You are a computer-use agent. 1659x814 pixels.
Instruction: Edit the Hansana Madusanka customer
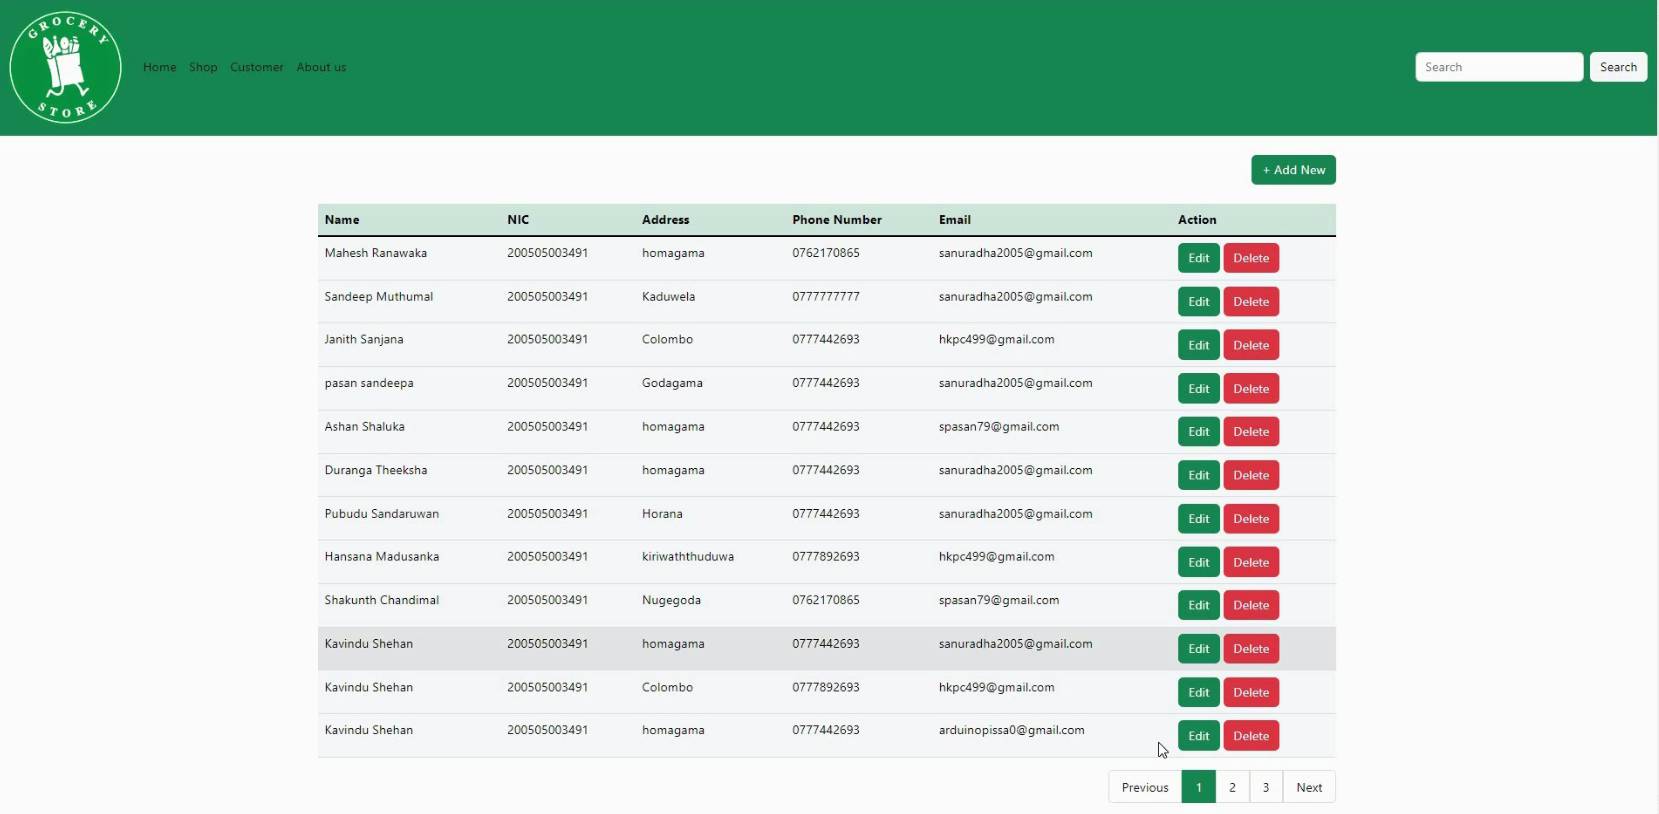coord(1198,563)
